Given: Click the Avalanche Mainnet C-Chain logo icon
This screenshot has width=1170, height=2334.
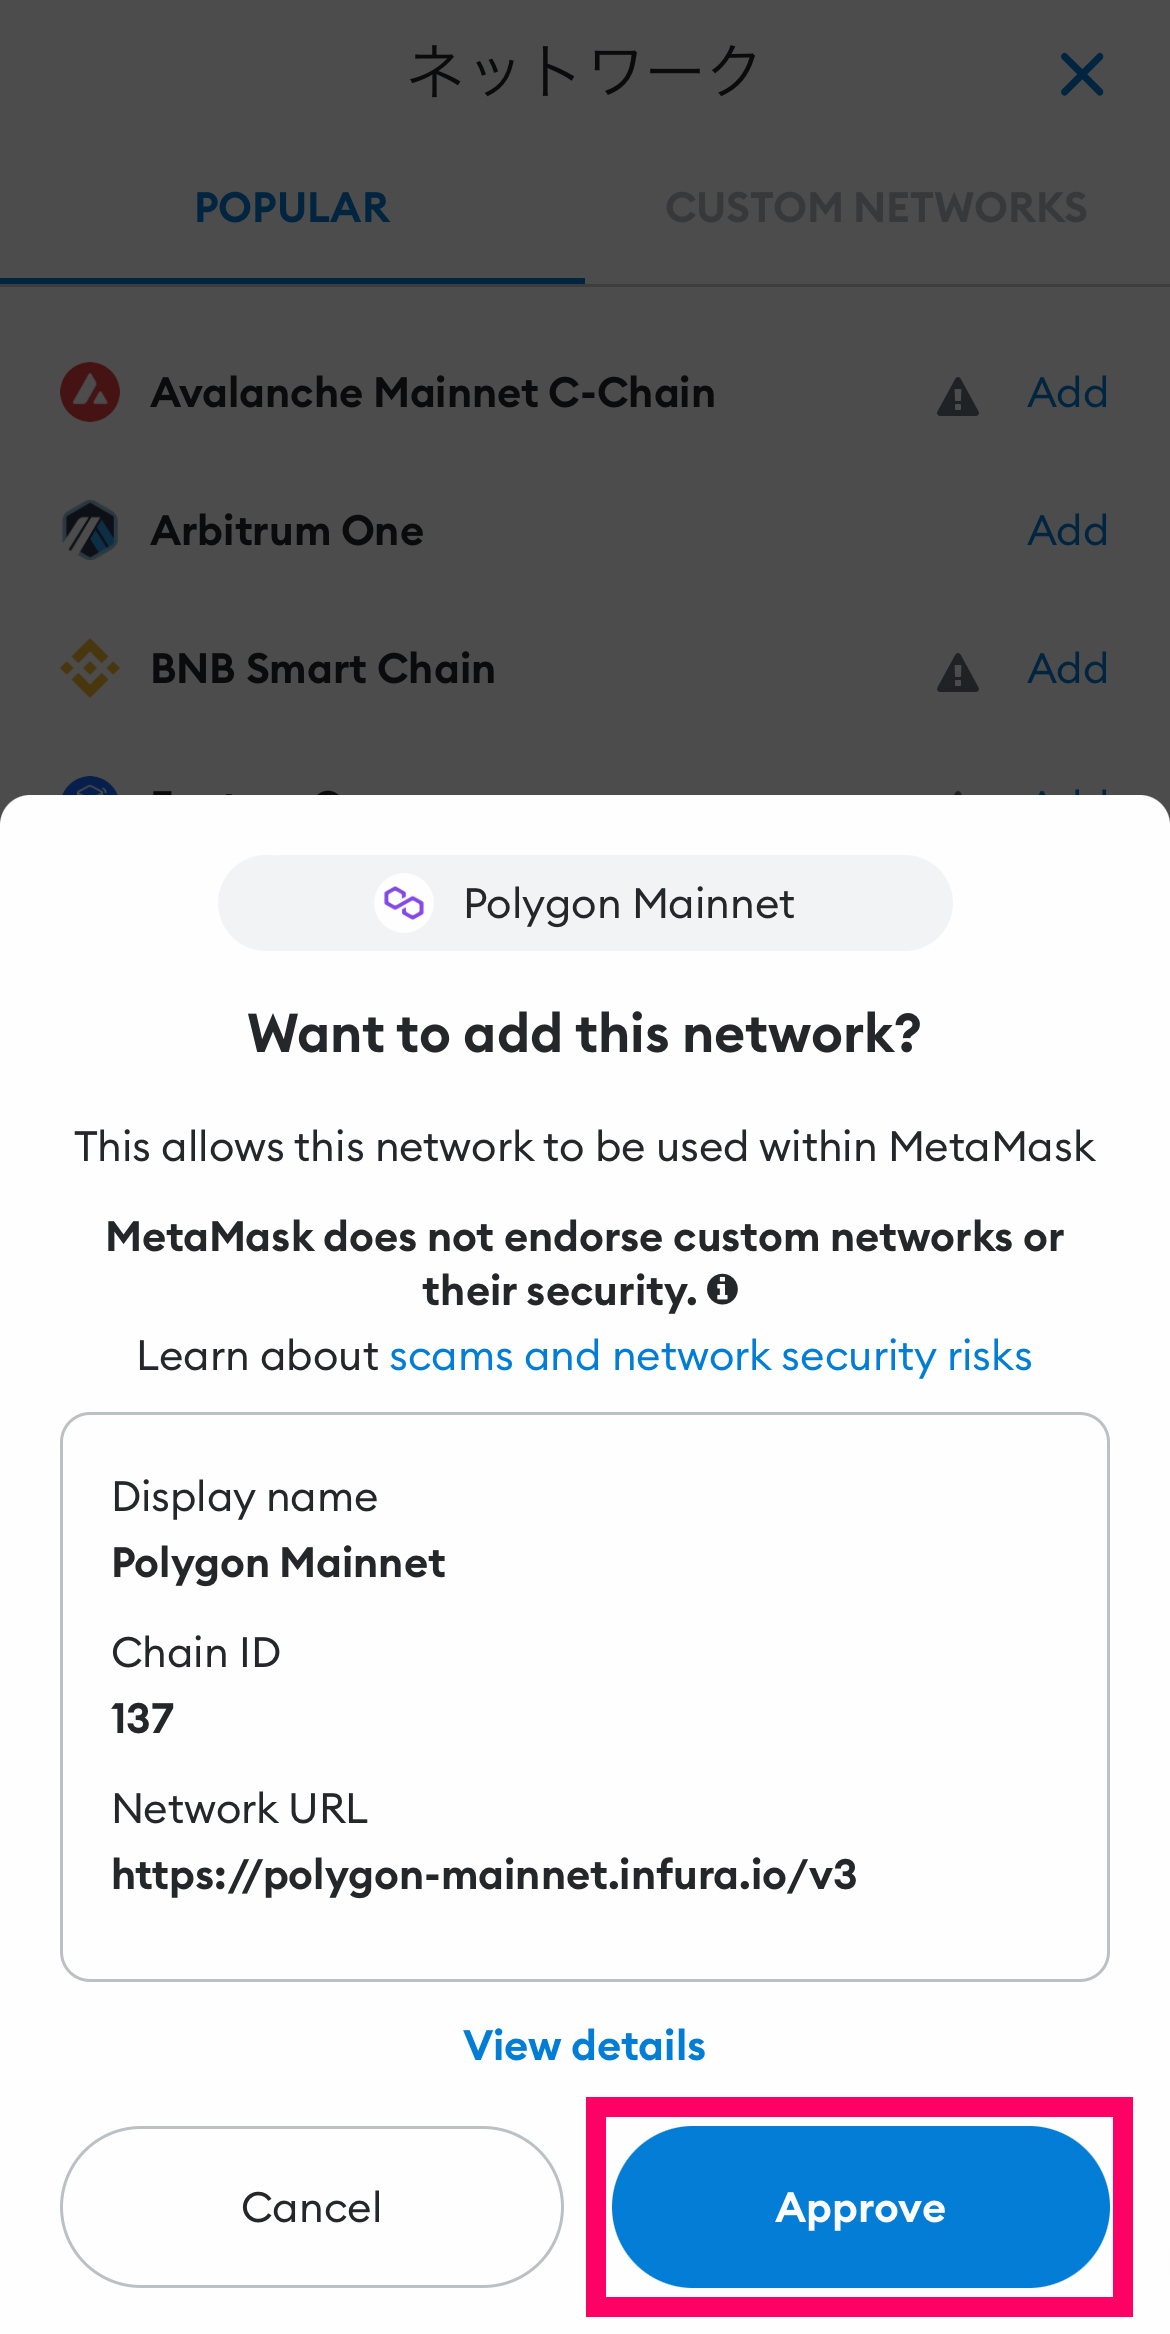Looking at the screenshot, I should tap(90, 392).
